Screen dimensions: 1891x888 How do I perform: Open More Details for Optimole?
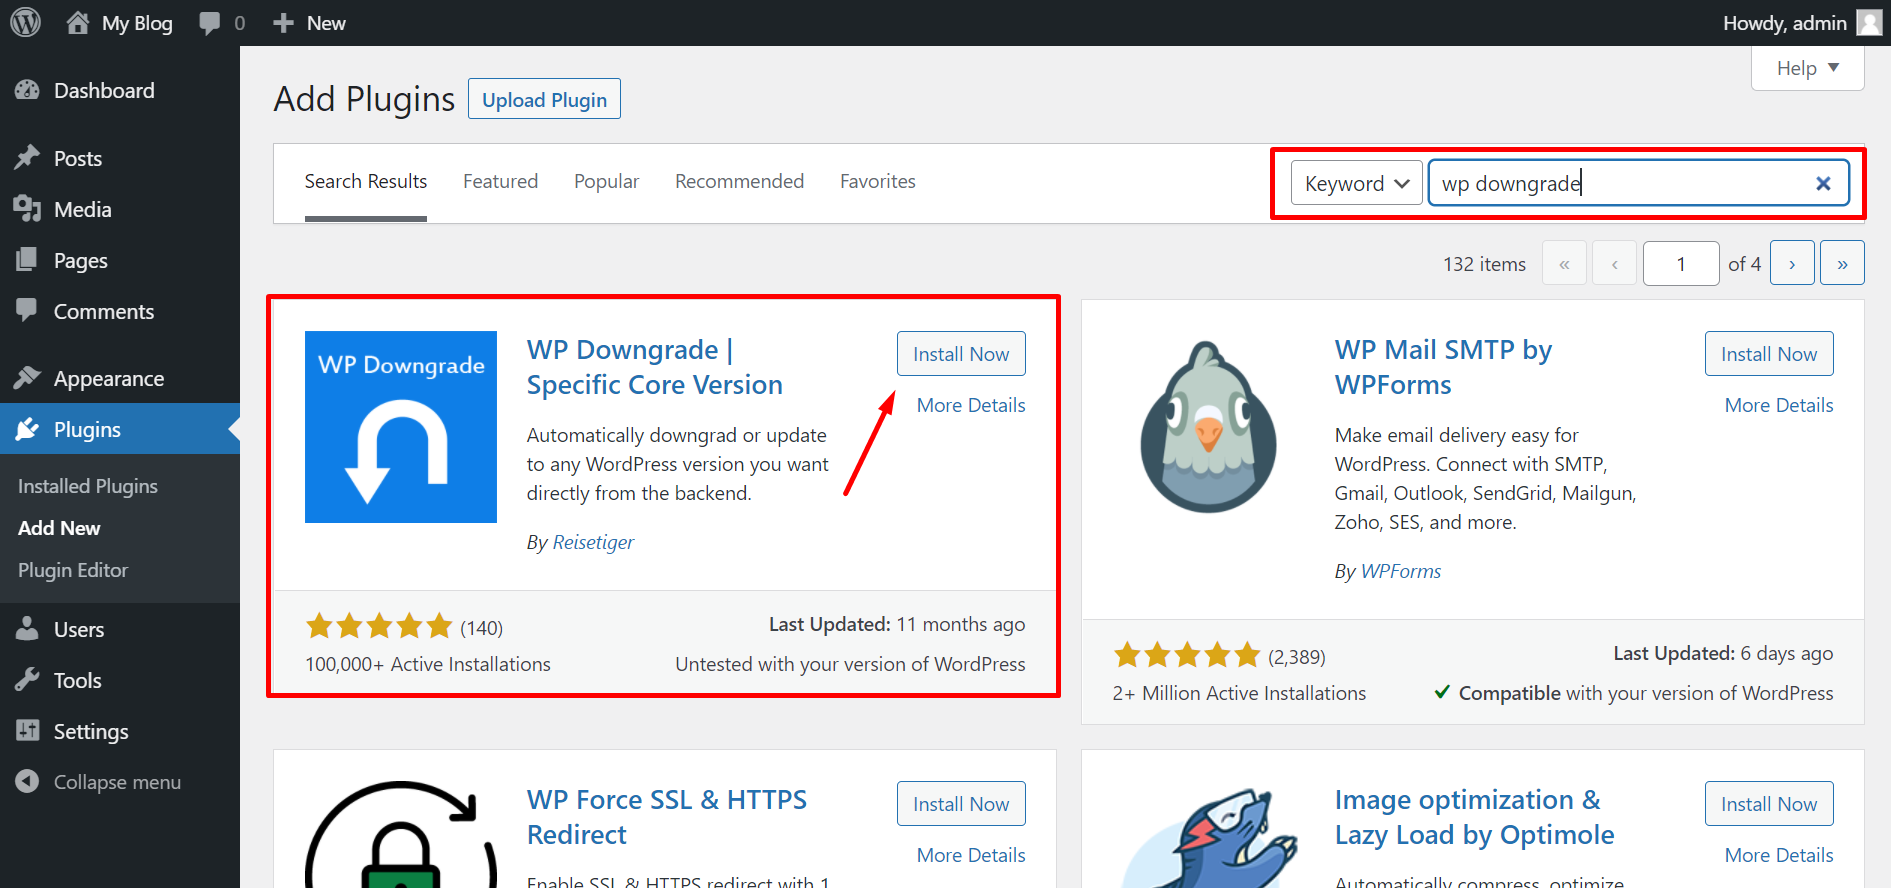1779,855
